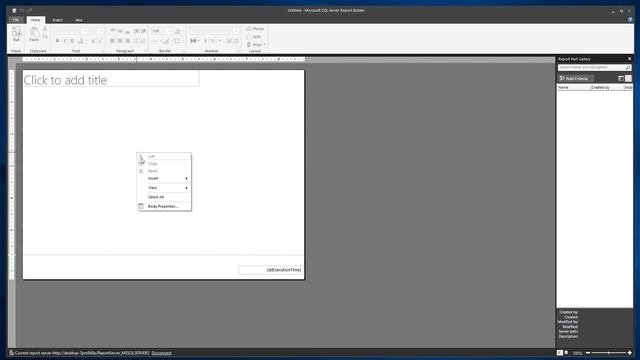Open the font name combo box

71,31
